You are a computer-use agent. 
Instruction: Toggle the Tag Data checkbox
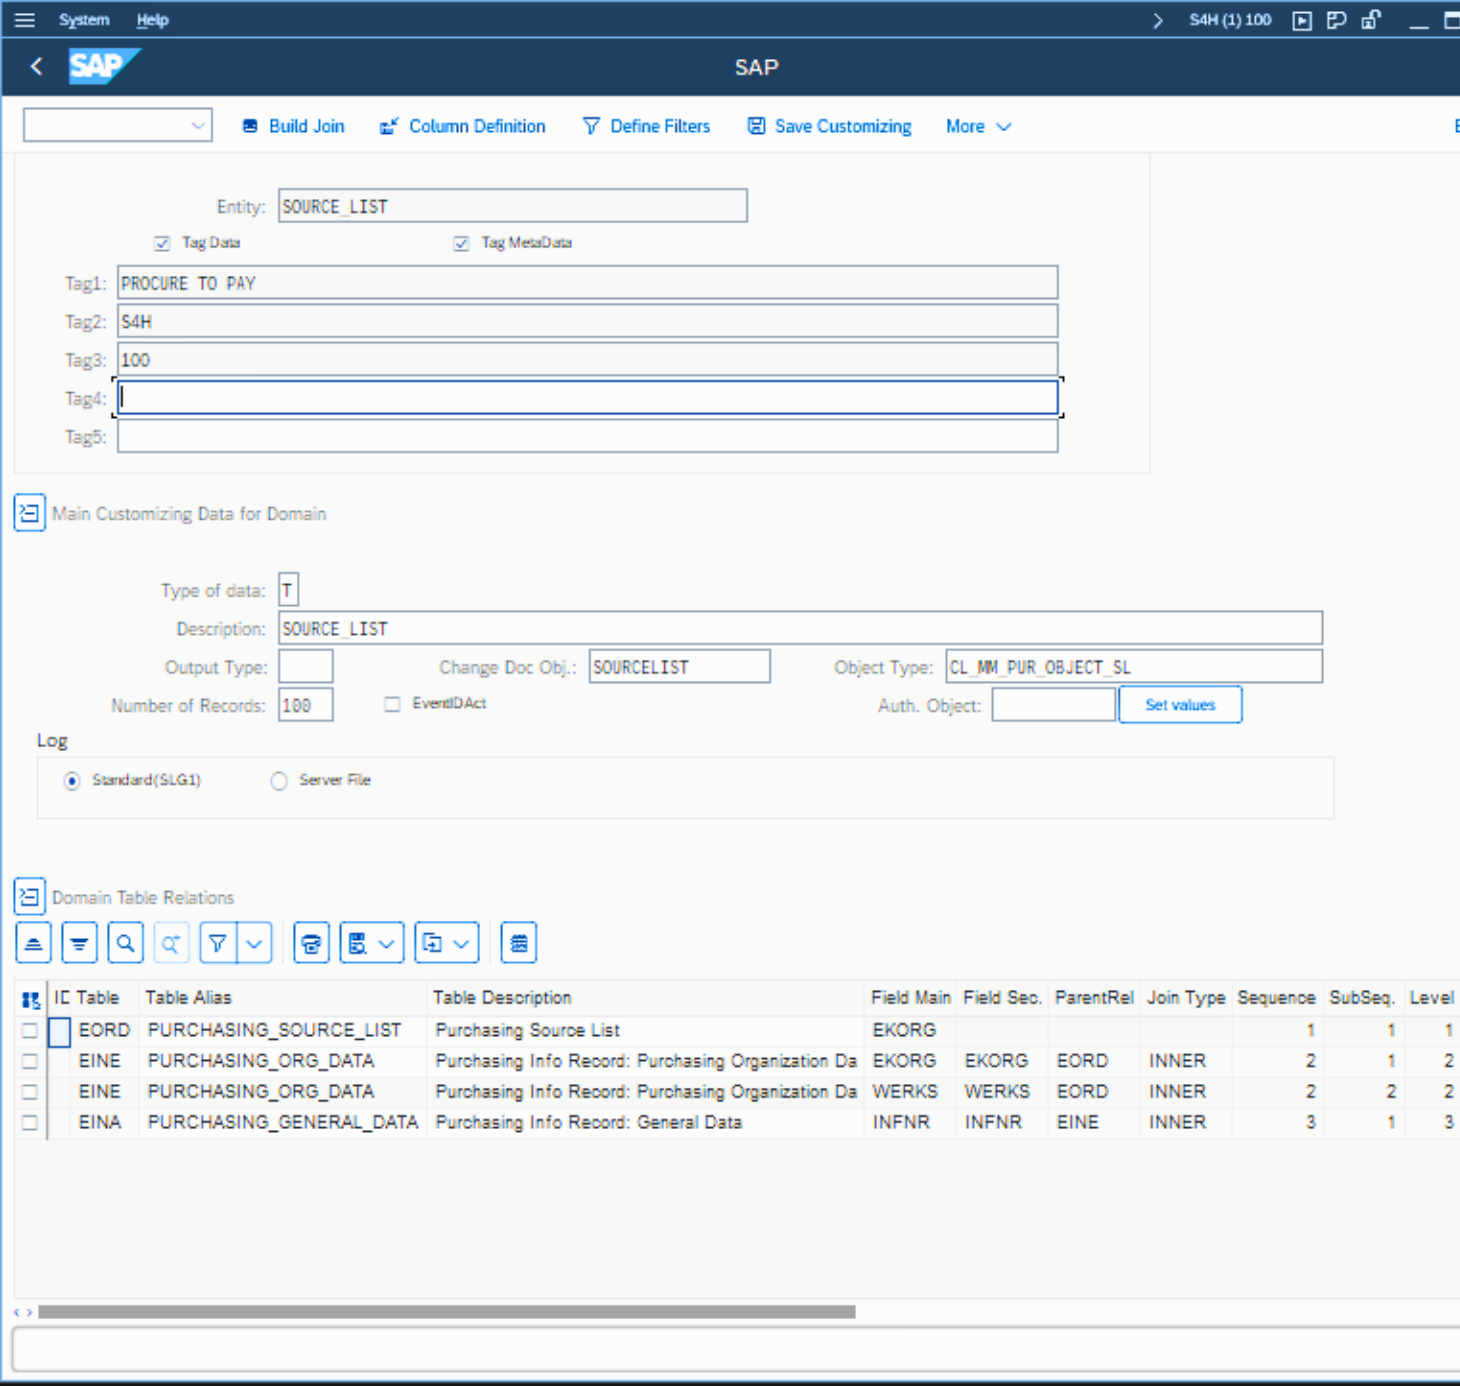[x=163, y=243]
